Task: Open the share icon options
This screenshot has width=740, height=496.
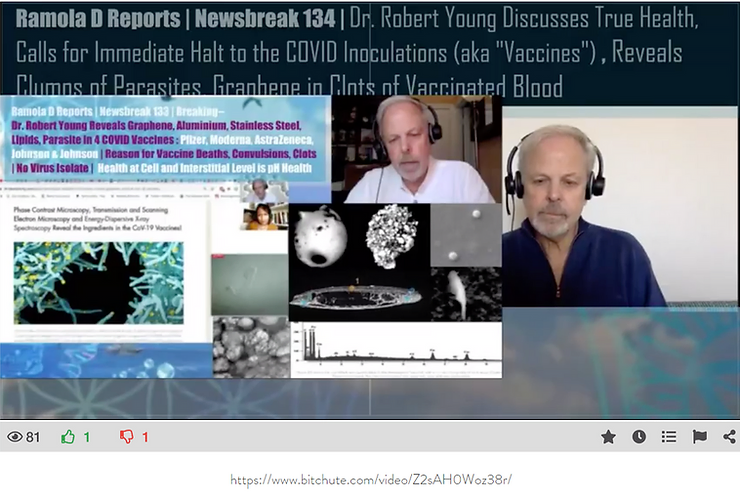Action: [x=729, y=437]
